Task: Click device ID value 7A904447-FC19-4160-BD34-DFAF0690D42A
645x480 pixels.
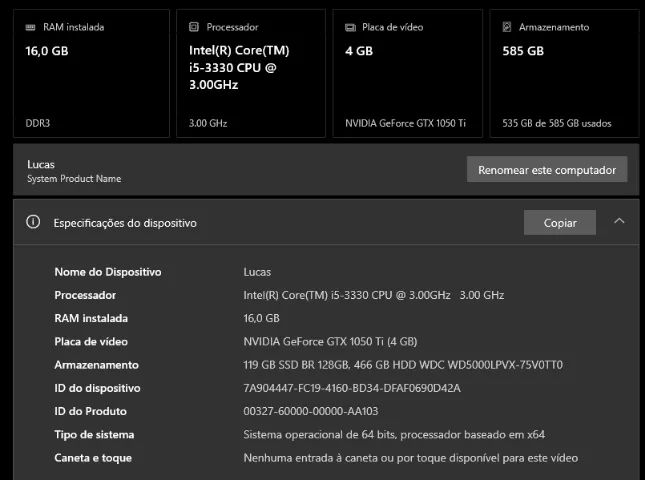Action: coord(352,388)
